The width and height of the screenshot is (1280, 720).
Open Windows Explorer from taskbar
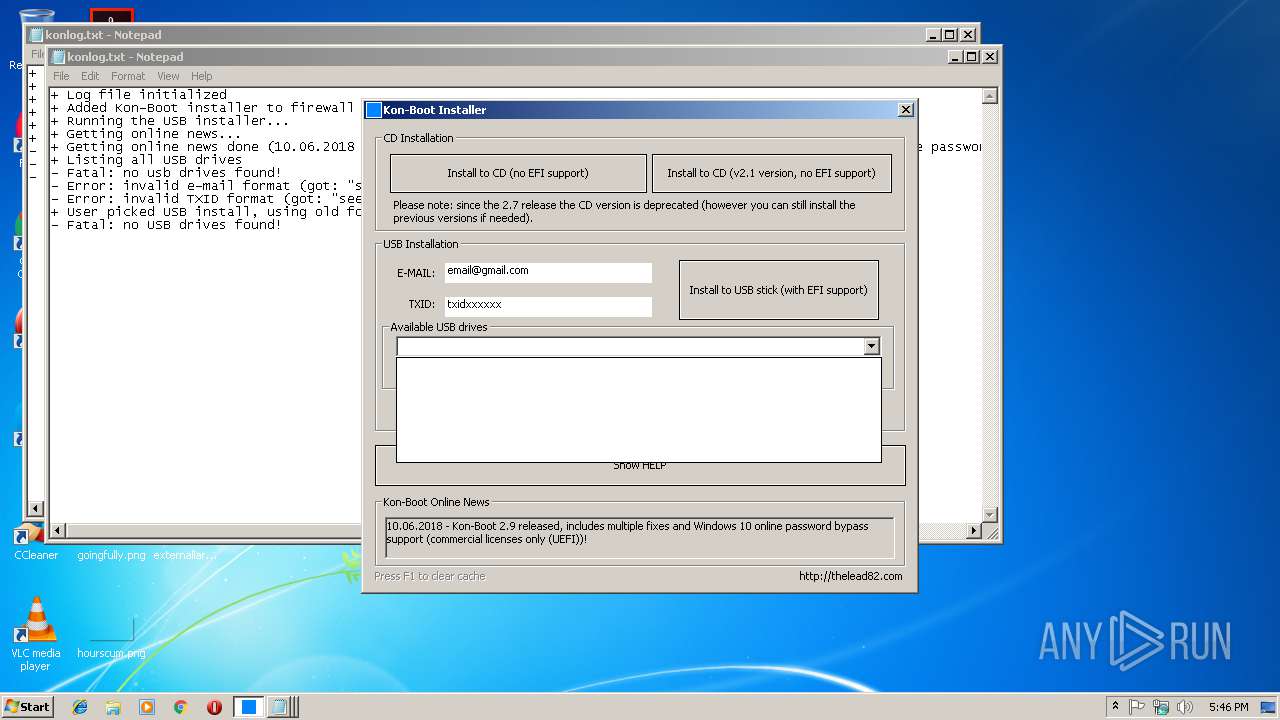[113, 707]
